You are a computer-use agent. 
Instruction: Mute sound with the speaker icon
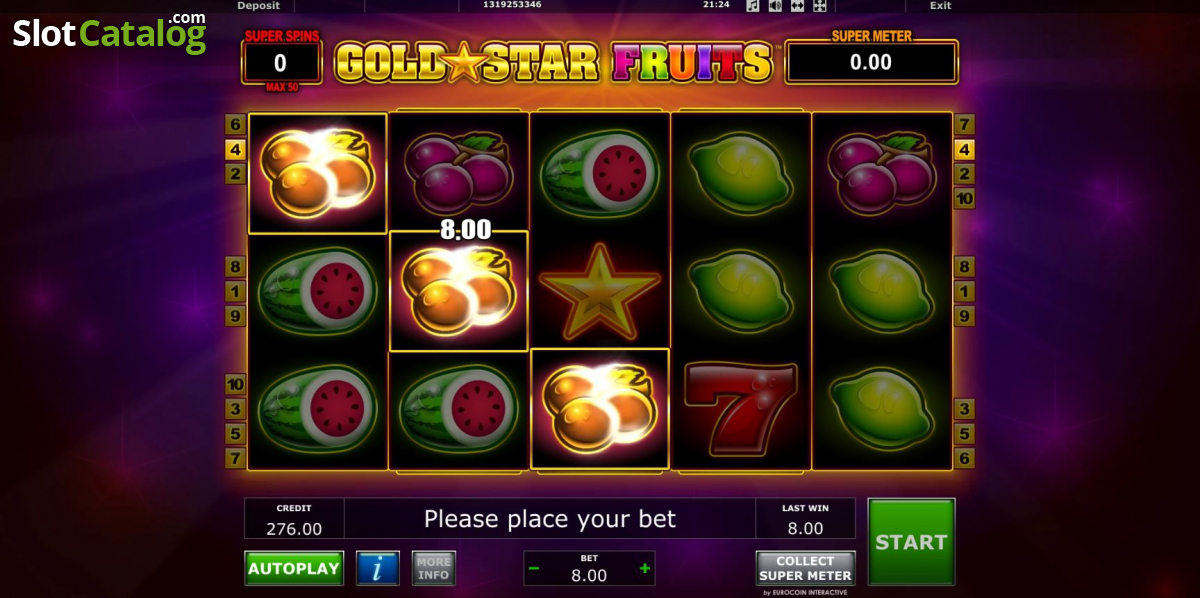pyautogui.click(x=775, y=6)
